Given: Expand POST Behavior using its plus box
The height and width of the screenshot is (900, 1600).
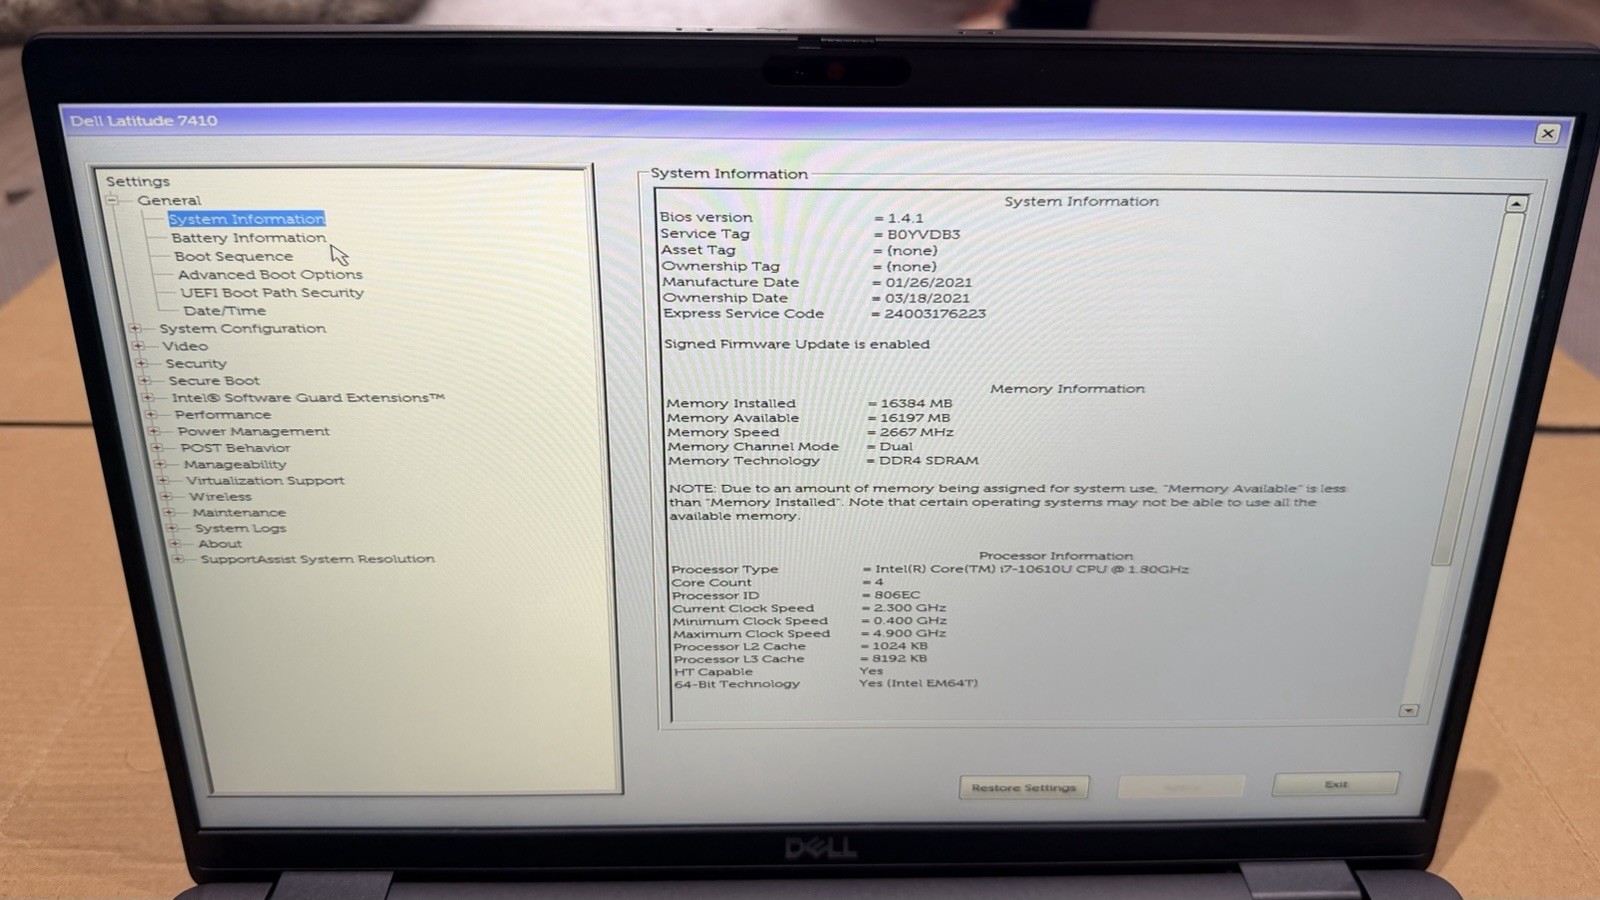Looking at the screenshot, I should (x=157, y=448).
